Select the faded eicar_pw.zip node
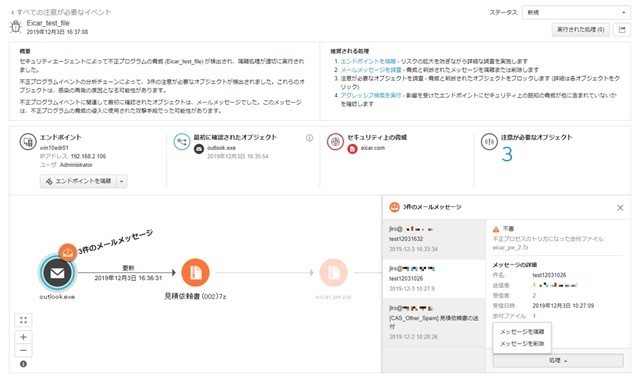 333,273
